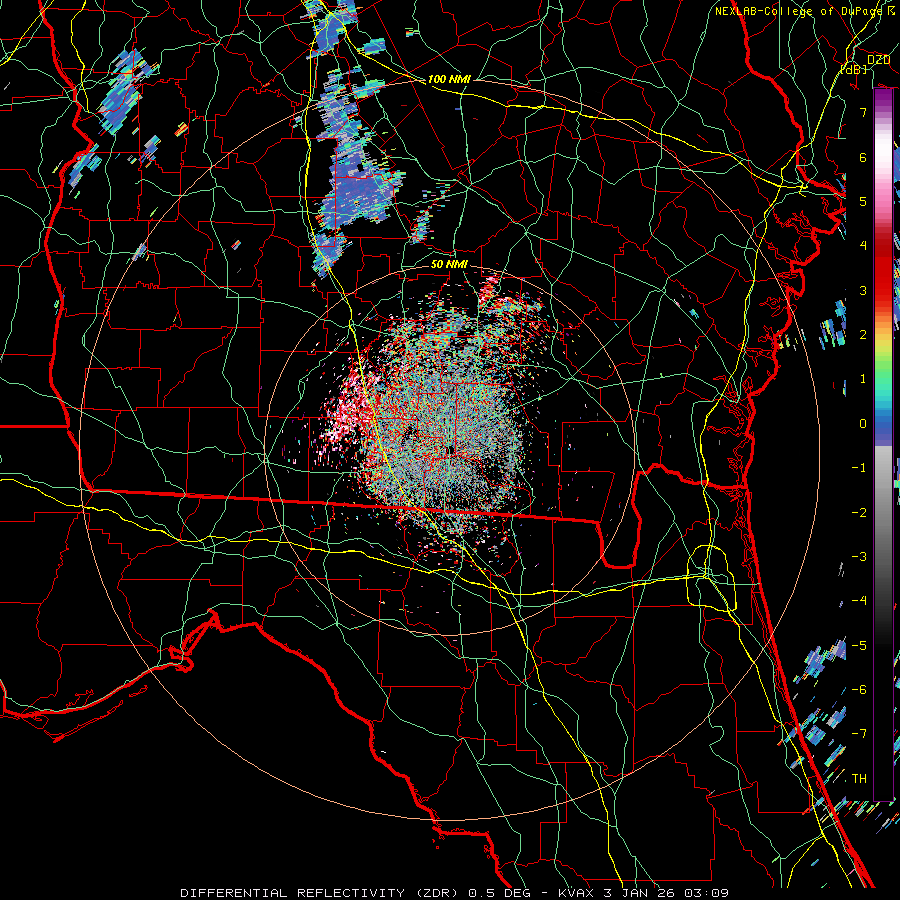This screenshot has height=900, width=900.
Task: Click the scale value "-1"
Action: coord(859,468)
